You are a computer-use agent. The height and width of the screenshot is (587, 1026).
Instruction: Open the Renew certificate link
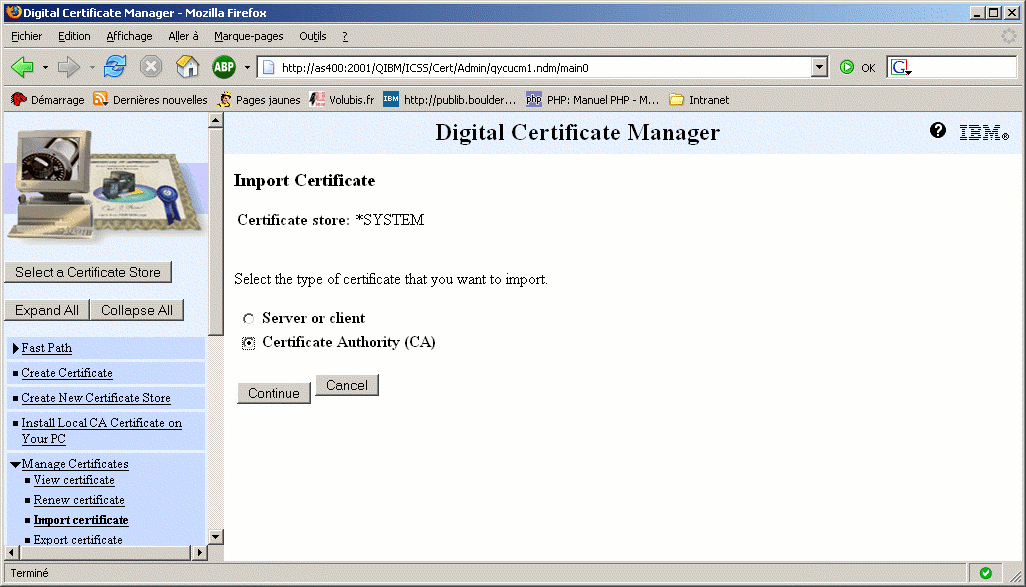(x=79, y=500)
